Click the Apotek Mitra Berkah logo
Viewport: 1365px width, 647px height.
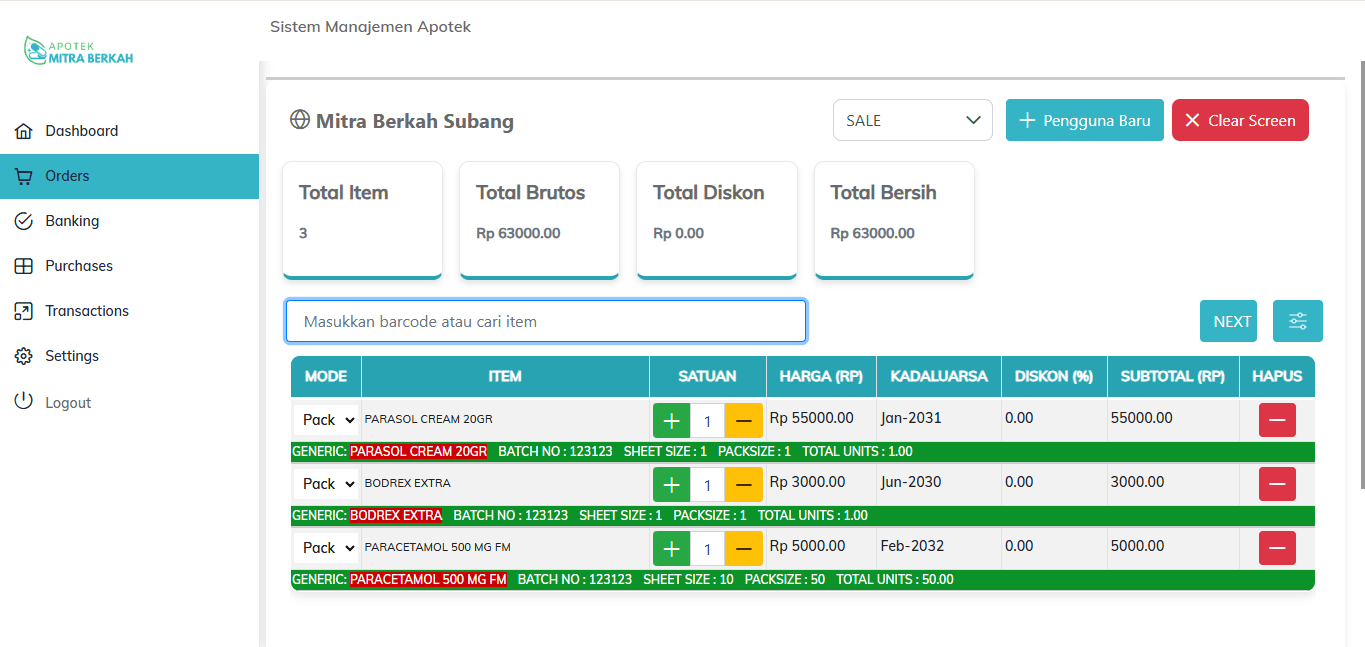pyautogui.click(x=79, y=51)
